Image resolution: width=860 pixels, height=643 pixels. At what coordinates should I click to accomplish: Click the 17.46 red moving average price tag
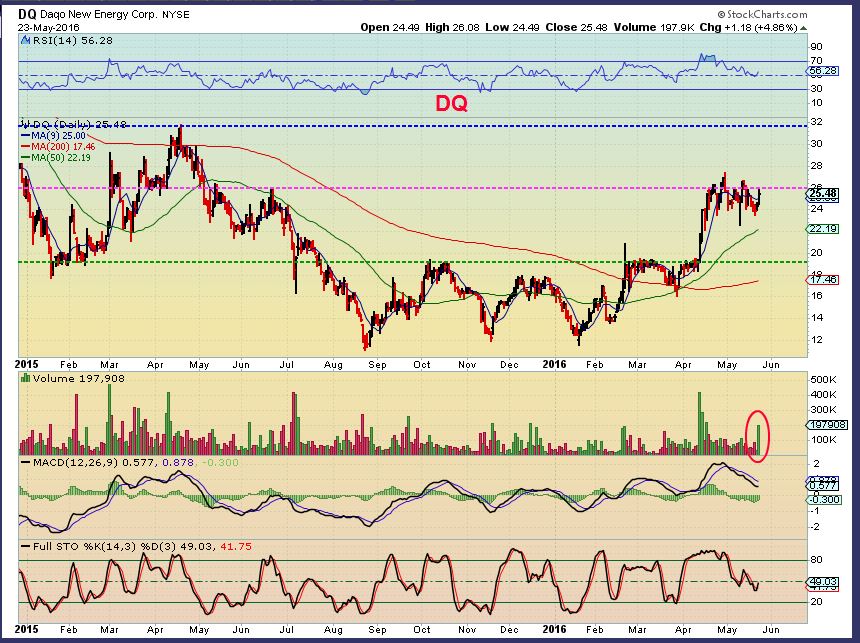point(823,279)
